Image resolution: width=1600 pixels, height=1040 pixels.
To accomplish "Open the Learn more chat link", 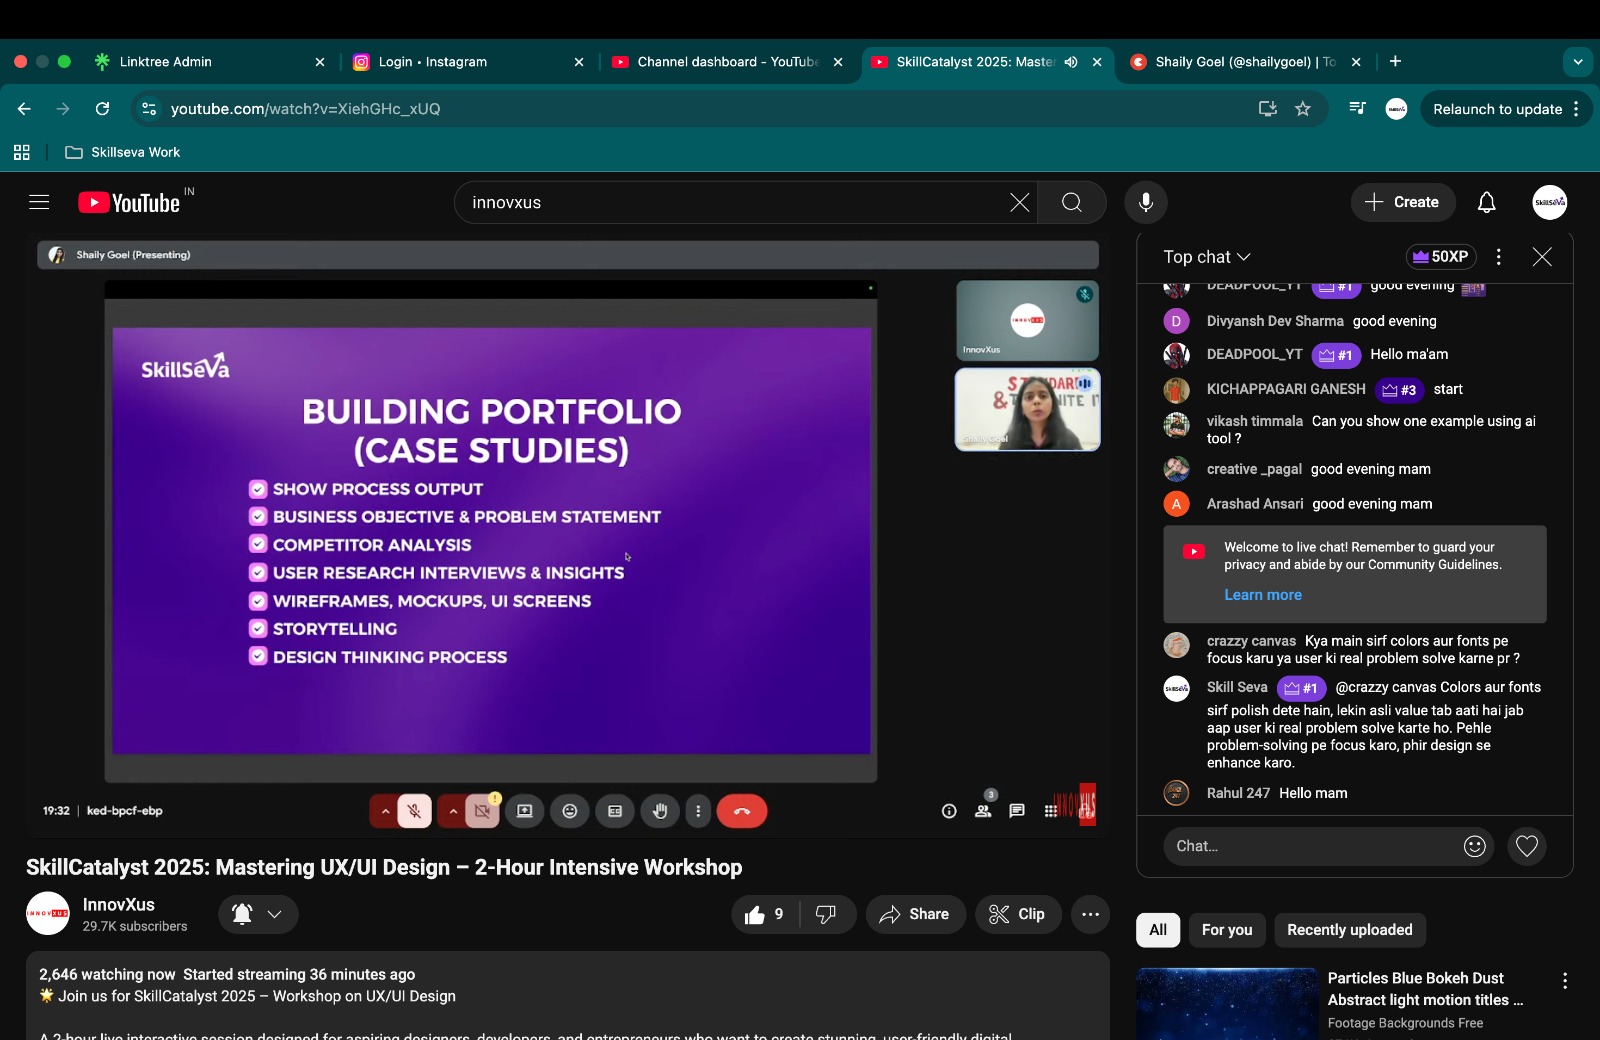I will click(1263, 595).
